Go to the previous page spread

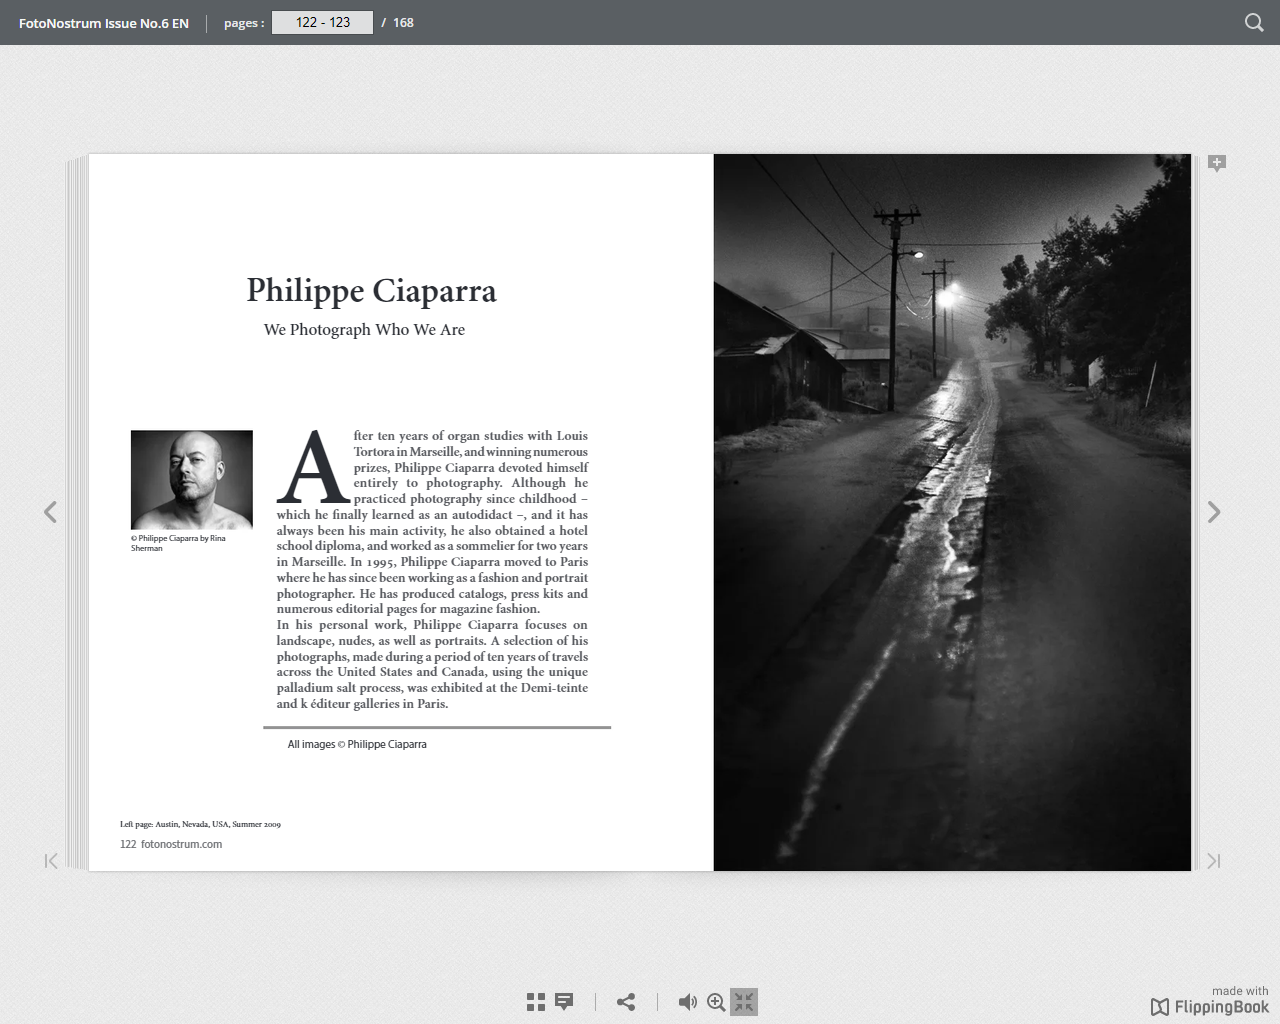click(x=50, y=512)
